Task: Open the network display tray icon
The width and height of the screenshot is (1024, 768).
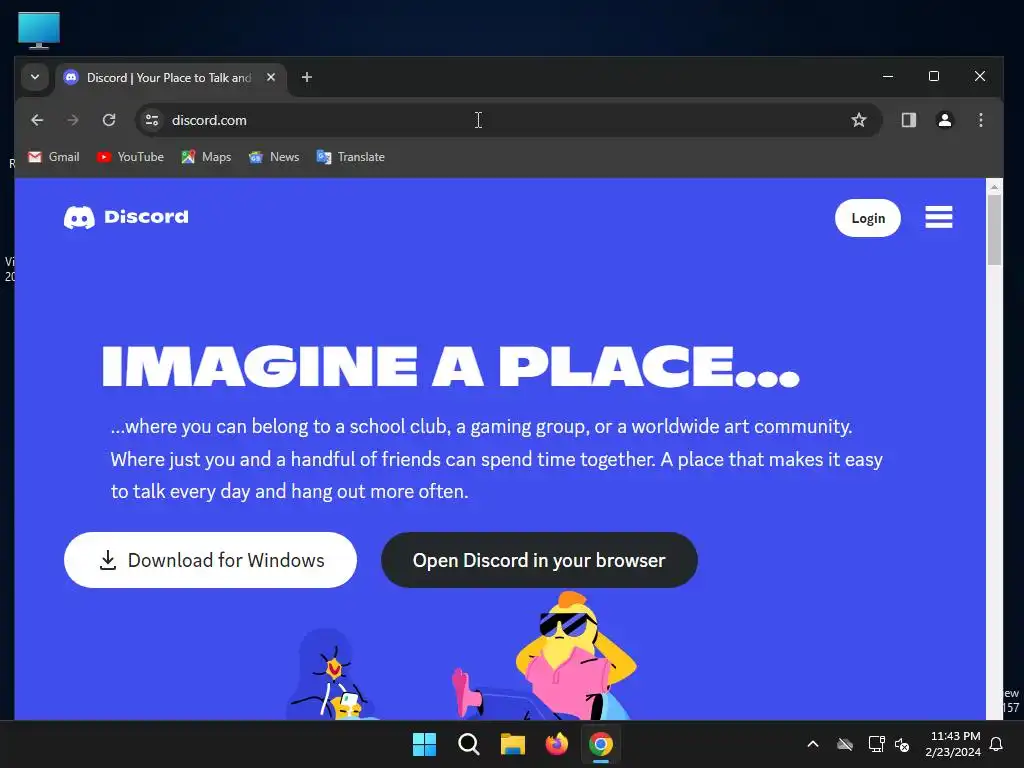Action: (x=876, y=744)
